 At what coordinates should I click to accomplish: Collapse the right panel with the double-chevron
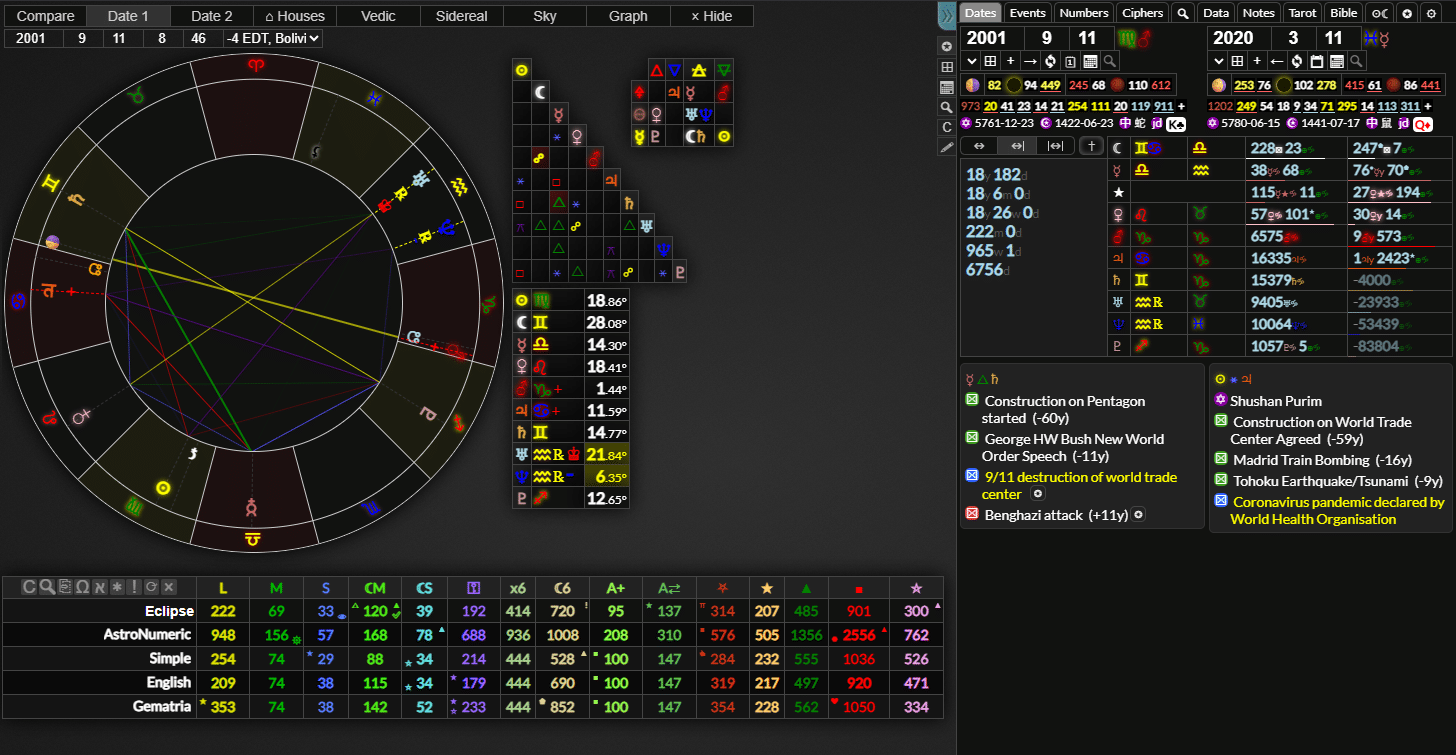coord(946,15)
